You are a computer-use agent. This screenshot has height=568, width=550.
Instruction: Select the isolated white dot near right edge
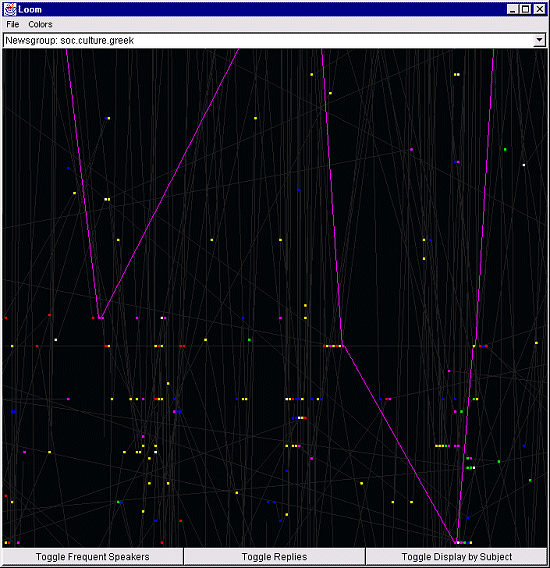[524, 165]
